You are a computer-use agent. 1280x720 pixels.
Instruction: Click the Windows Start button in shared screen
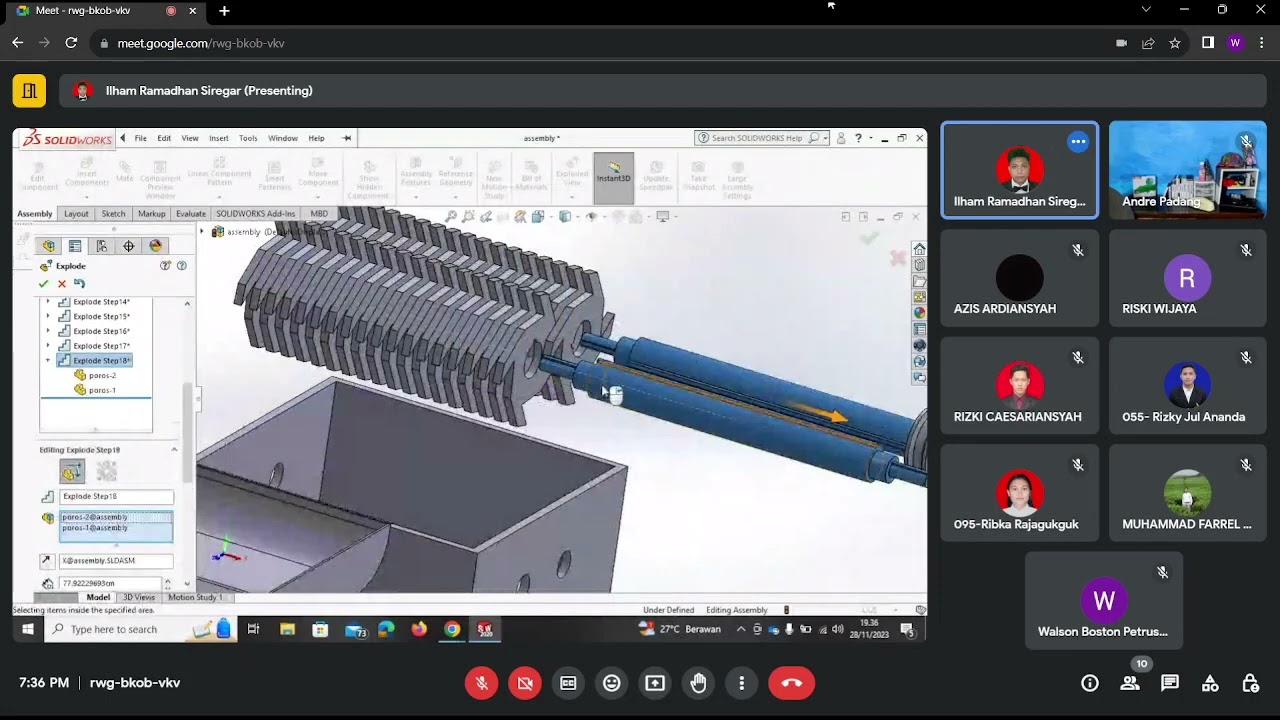28,629
